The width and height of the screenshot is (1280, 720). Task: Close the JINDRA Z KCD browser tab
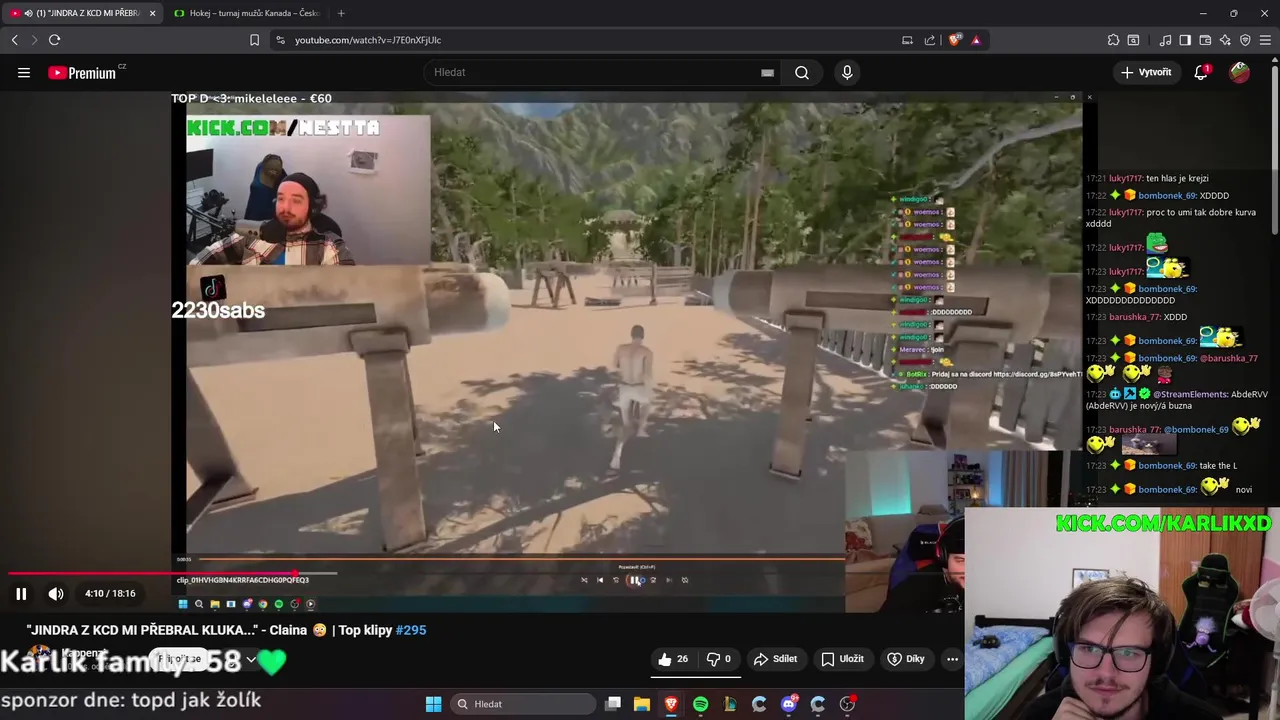point(152,13)
